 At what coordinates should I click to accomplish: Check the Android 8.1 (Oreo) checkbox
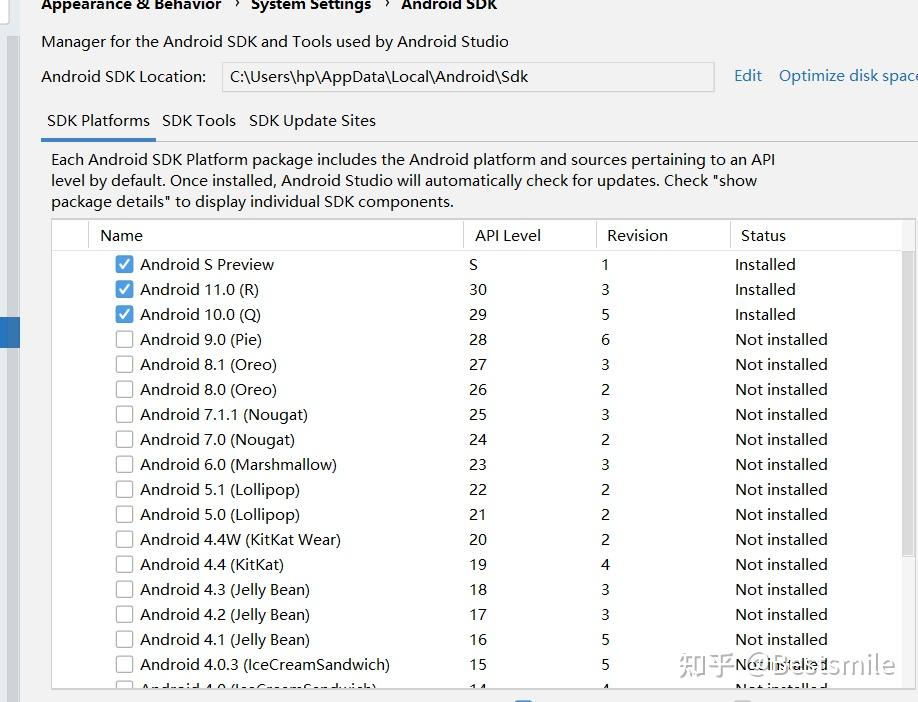[x=124, y=365]
